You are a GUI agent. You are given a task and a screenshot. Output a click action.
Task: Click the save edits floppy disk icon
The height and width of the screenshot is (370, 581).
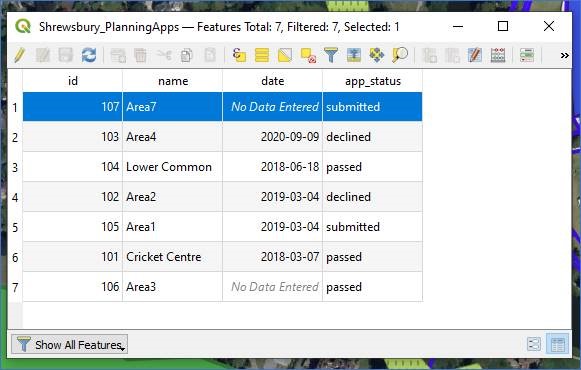coord(66,56)
